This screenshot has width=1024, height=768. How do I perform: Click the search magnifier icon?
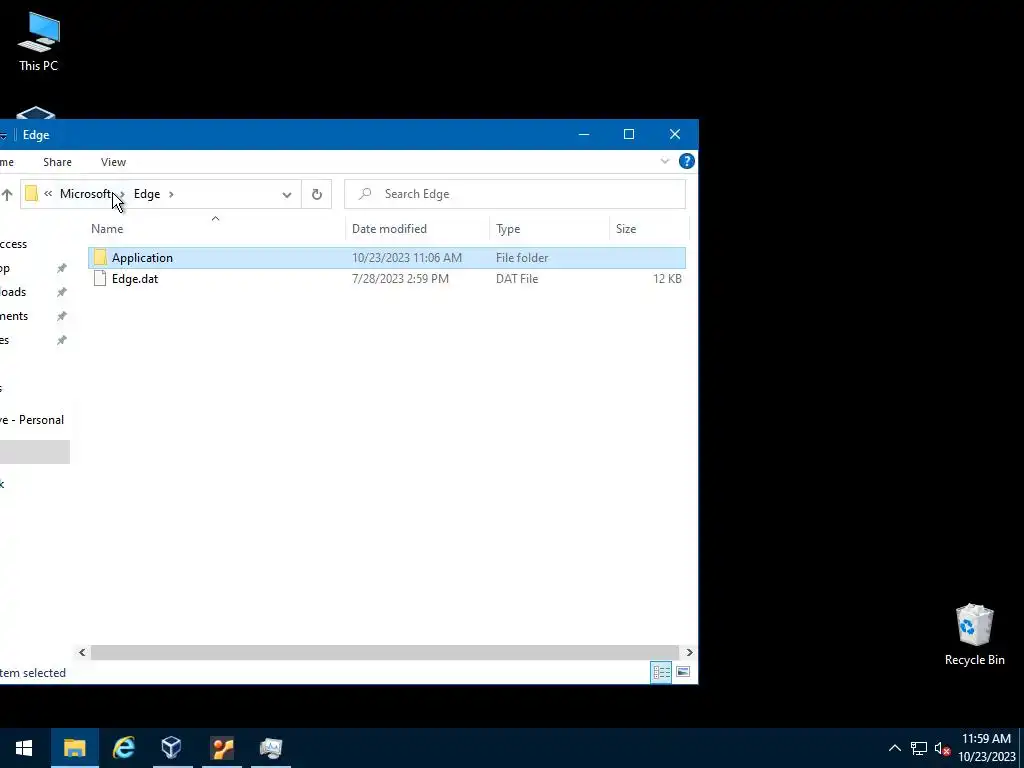click(x=365, y=194)
